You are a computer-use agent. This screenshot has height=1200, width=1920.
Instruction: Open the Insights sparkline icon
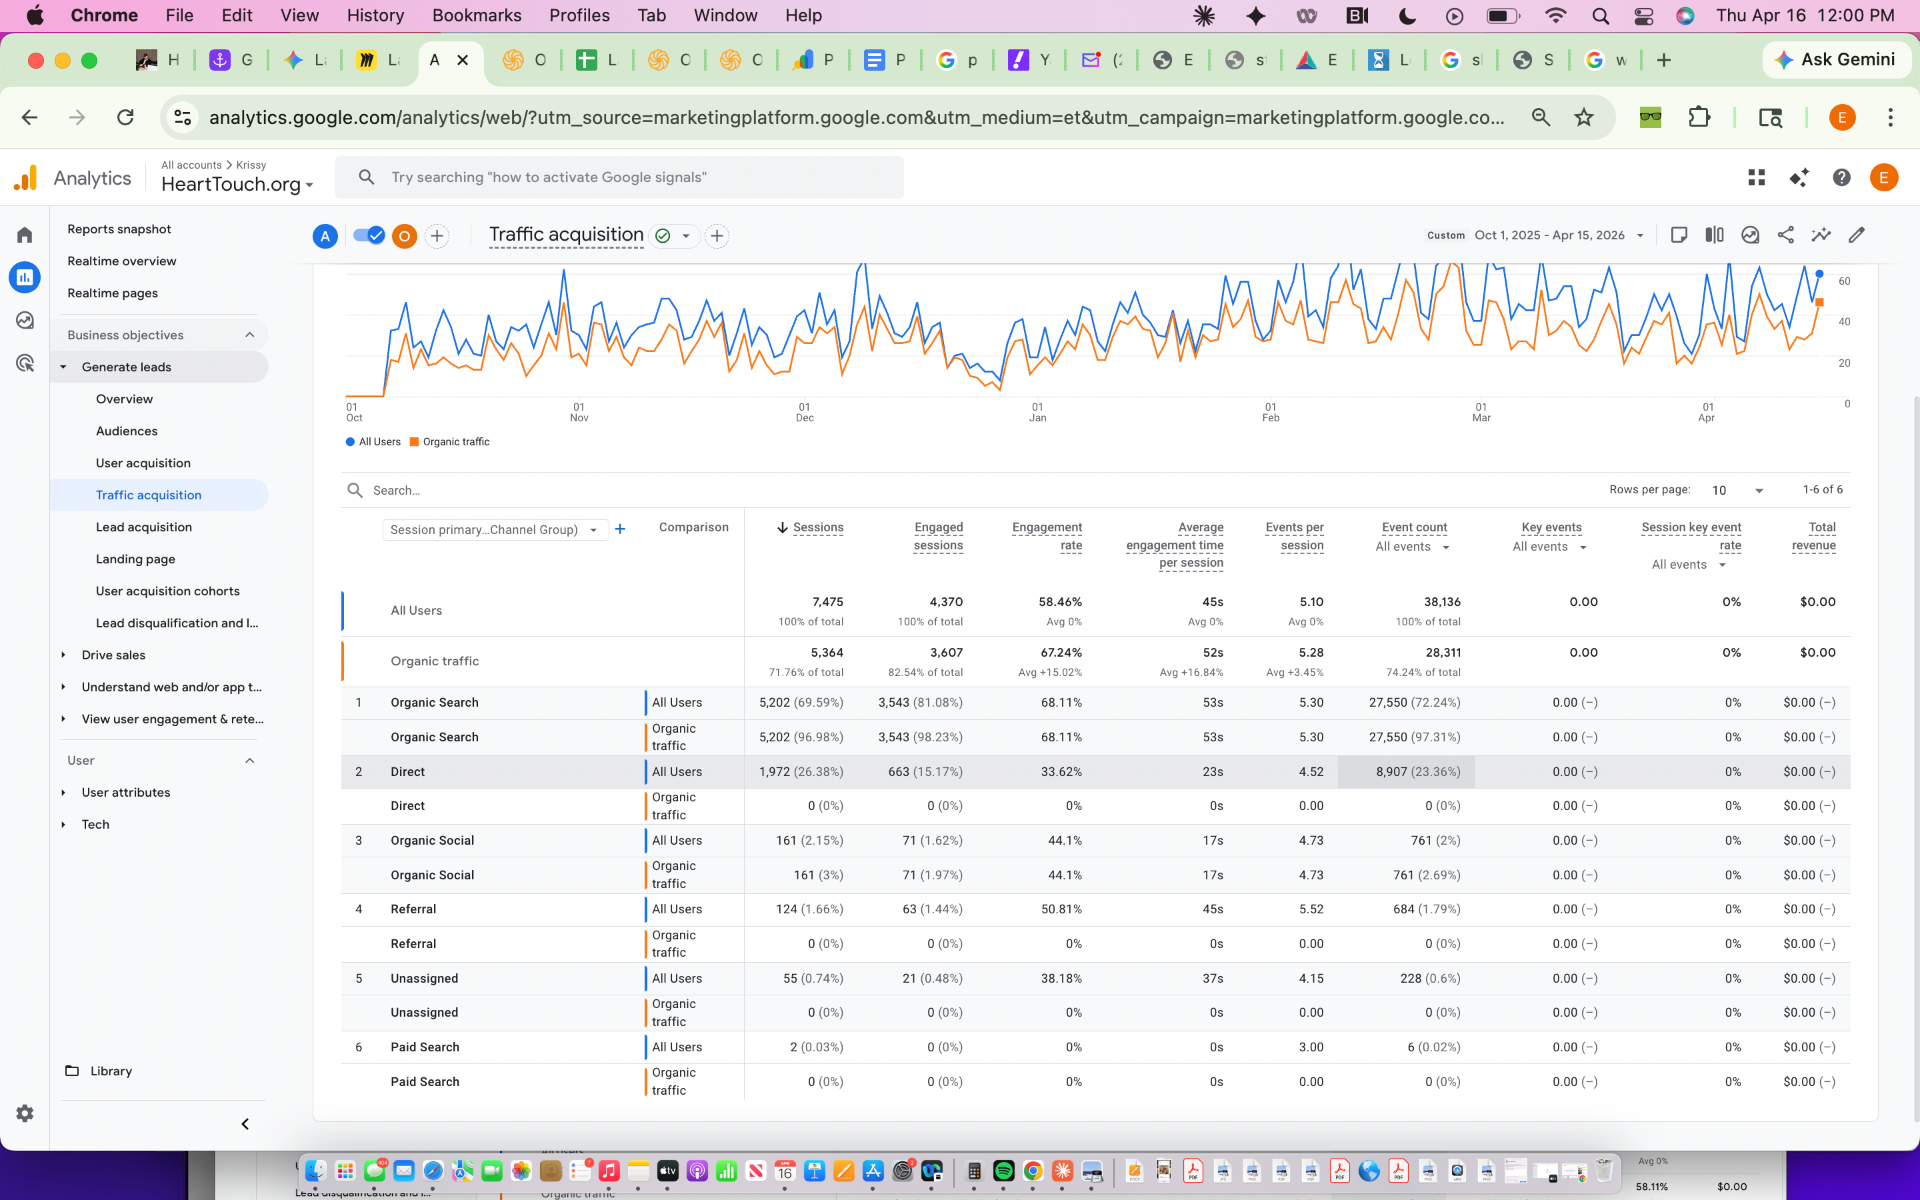[x=1821, y=235]
